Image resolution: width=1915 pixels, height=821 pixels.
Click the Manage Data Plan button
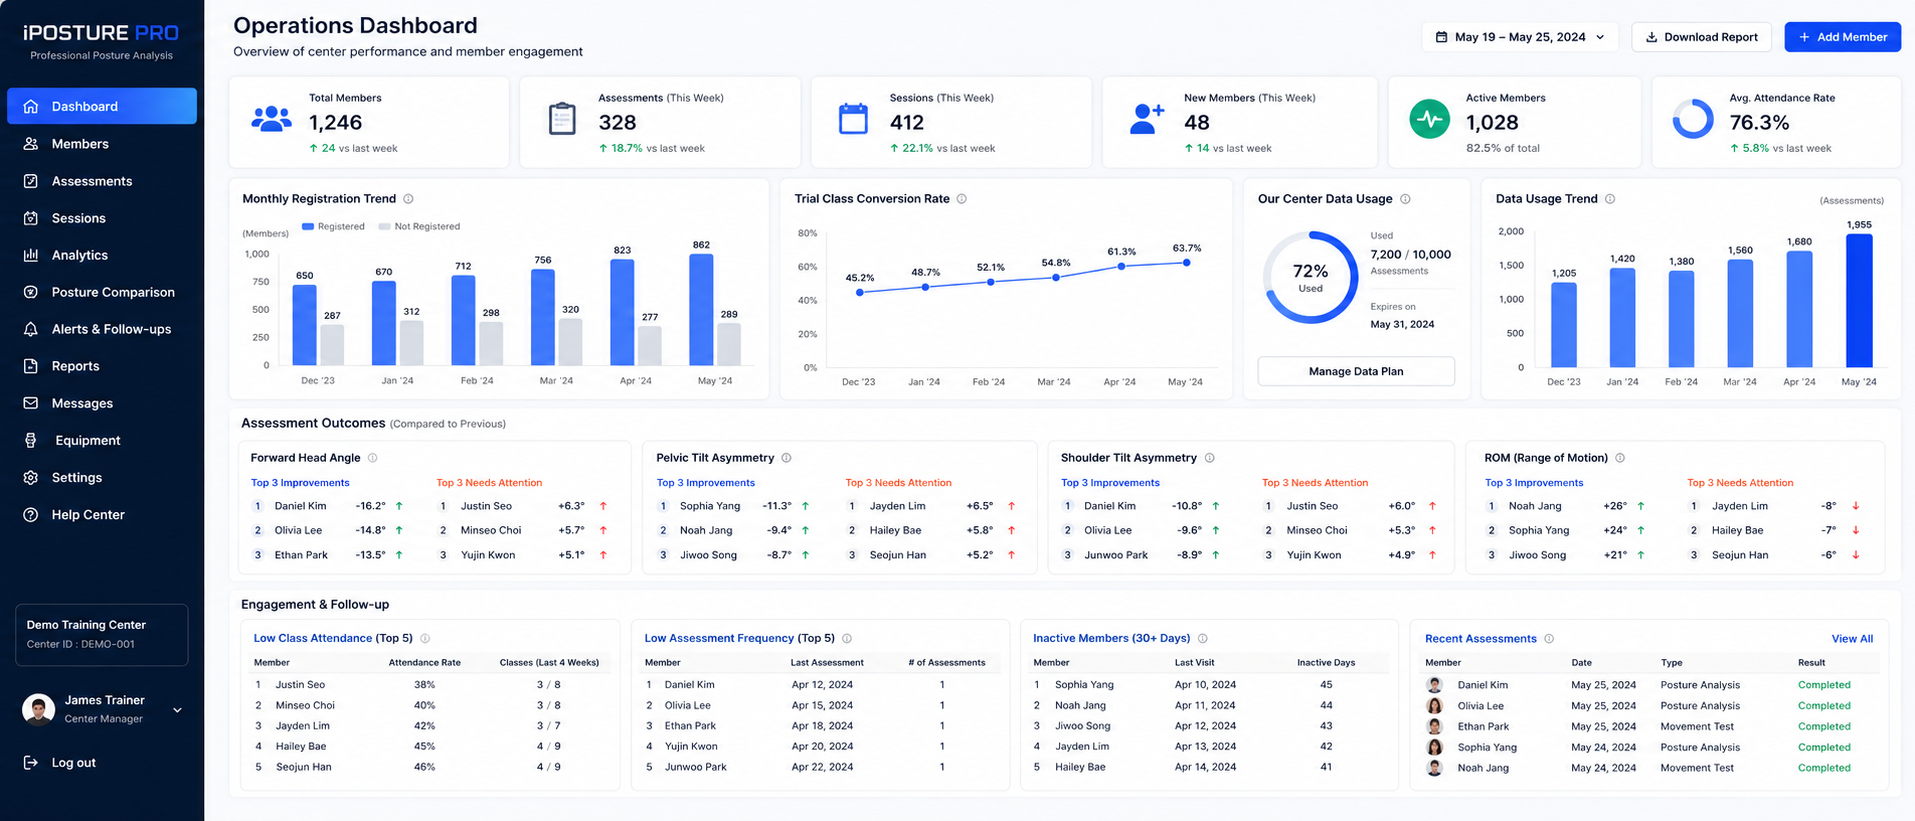(x=1356, y=371)
